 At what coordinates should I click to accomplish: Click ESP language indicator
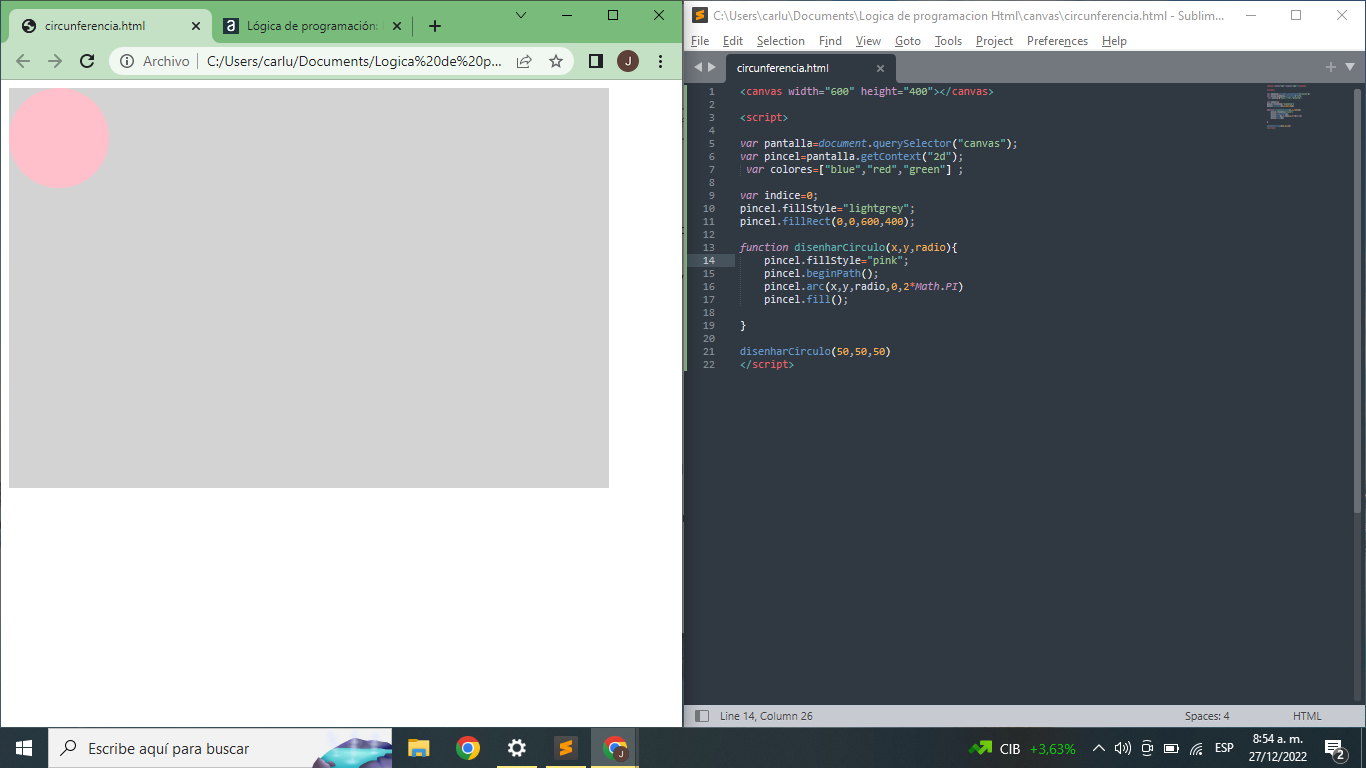[1224, 748]
